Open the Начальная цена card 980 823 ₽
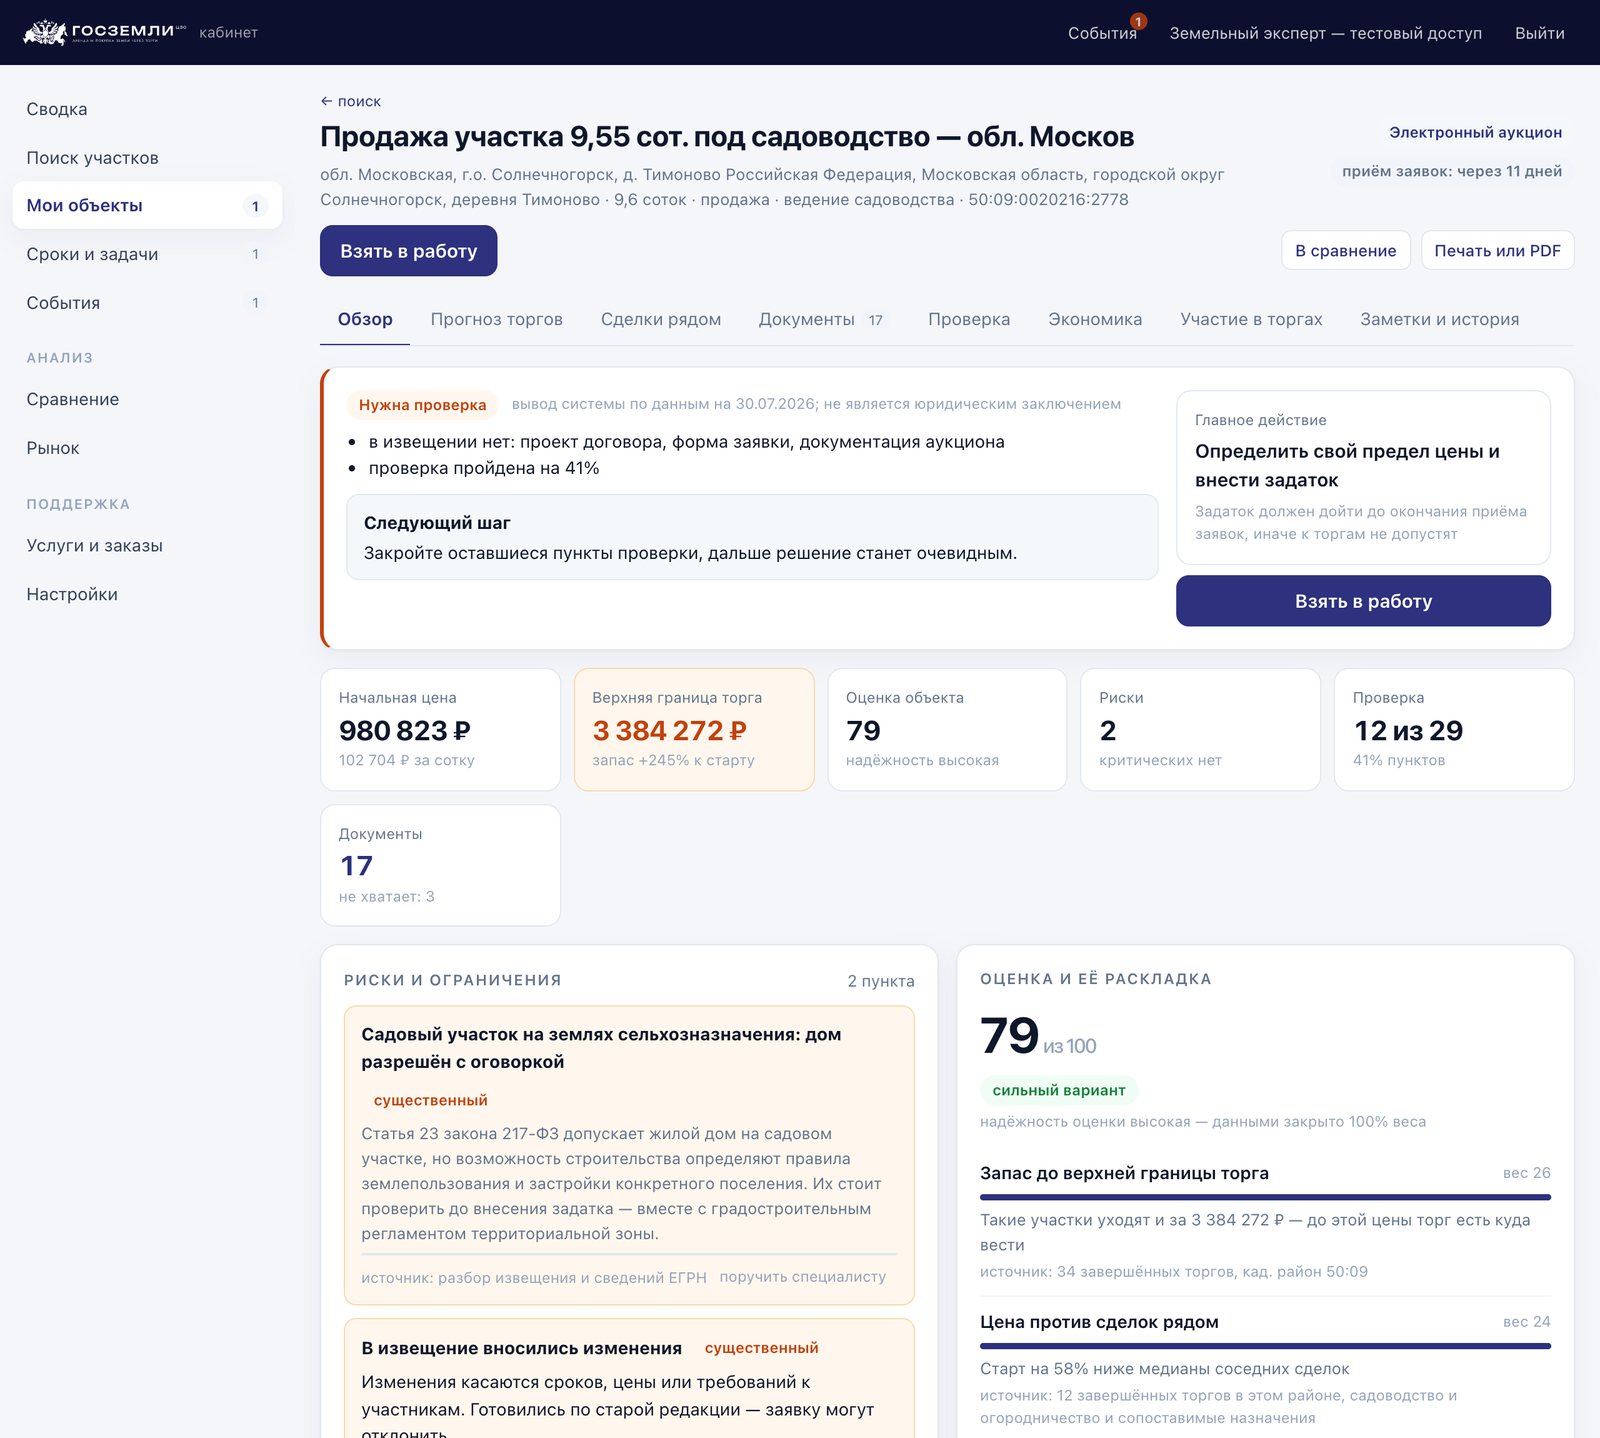1600x1438 pixels. (x=440, y=730)
